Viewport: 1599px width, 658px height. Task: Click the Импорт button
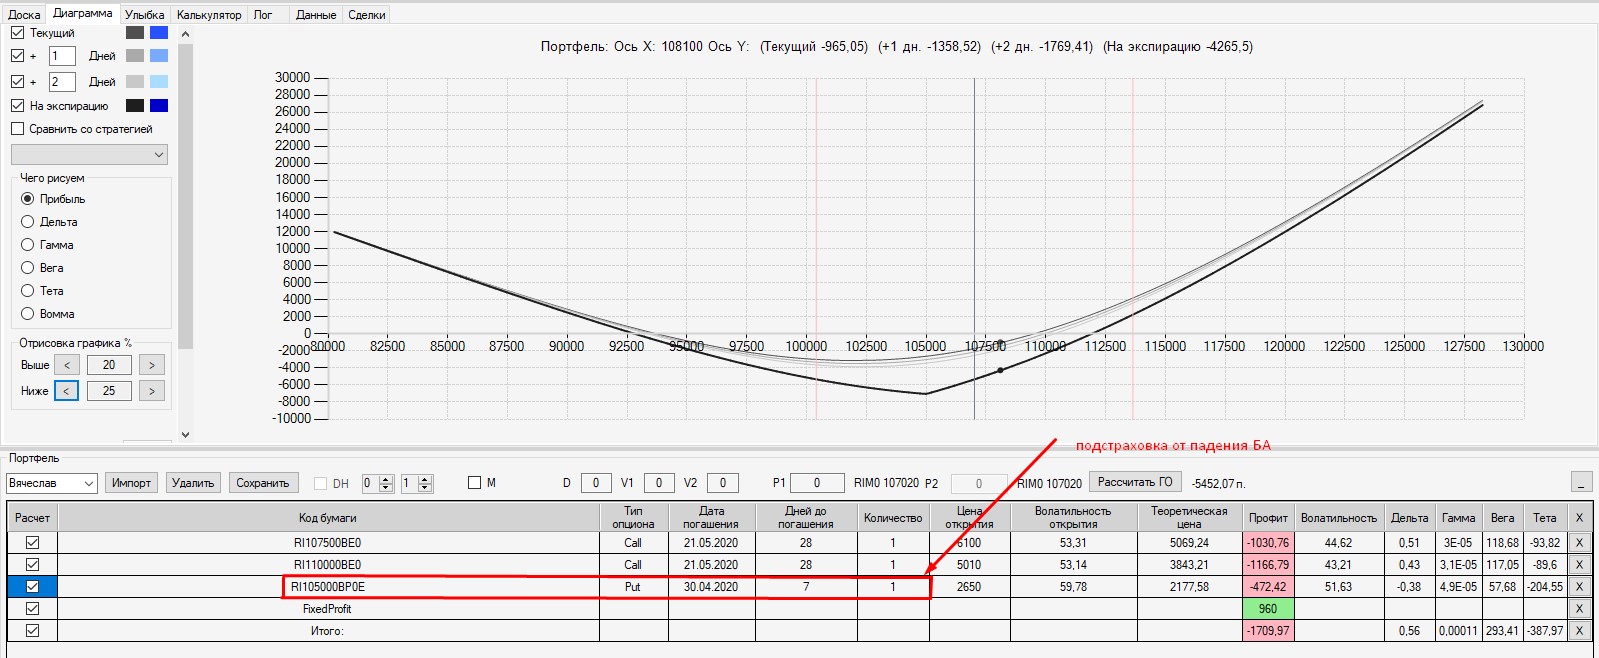point(131,483)
